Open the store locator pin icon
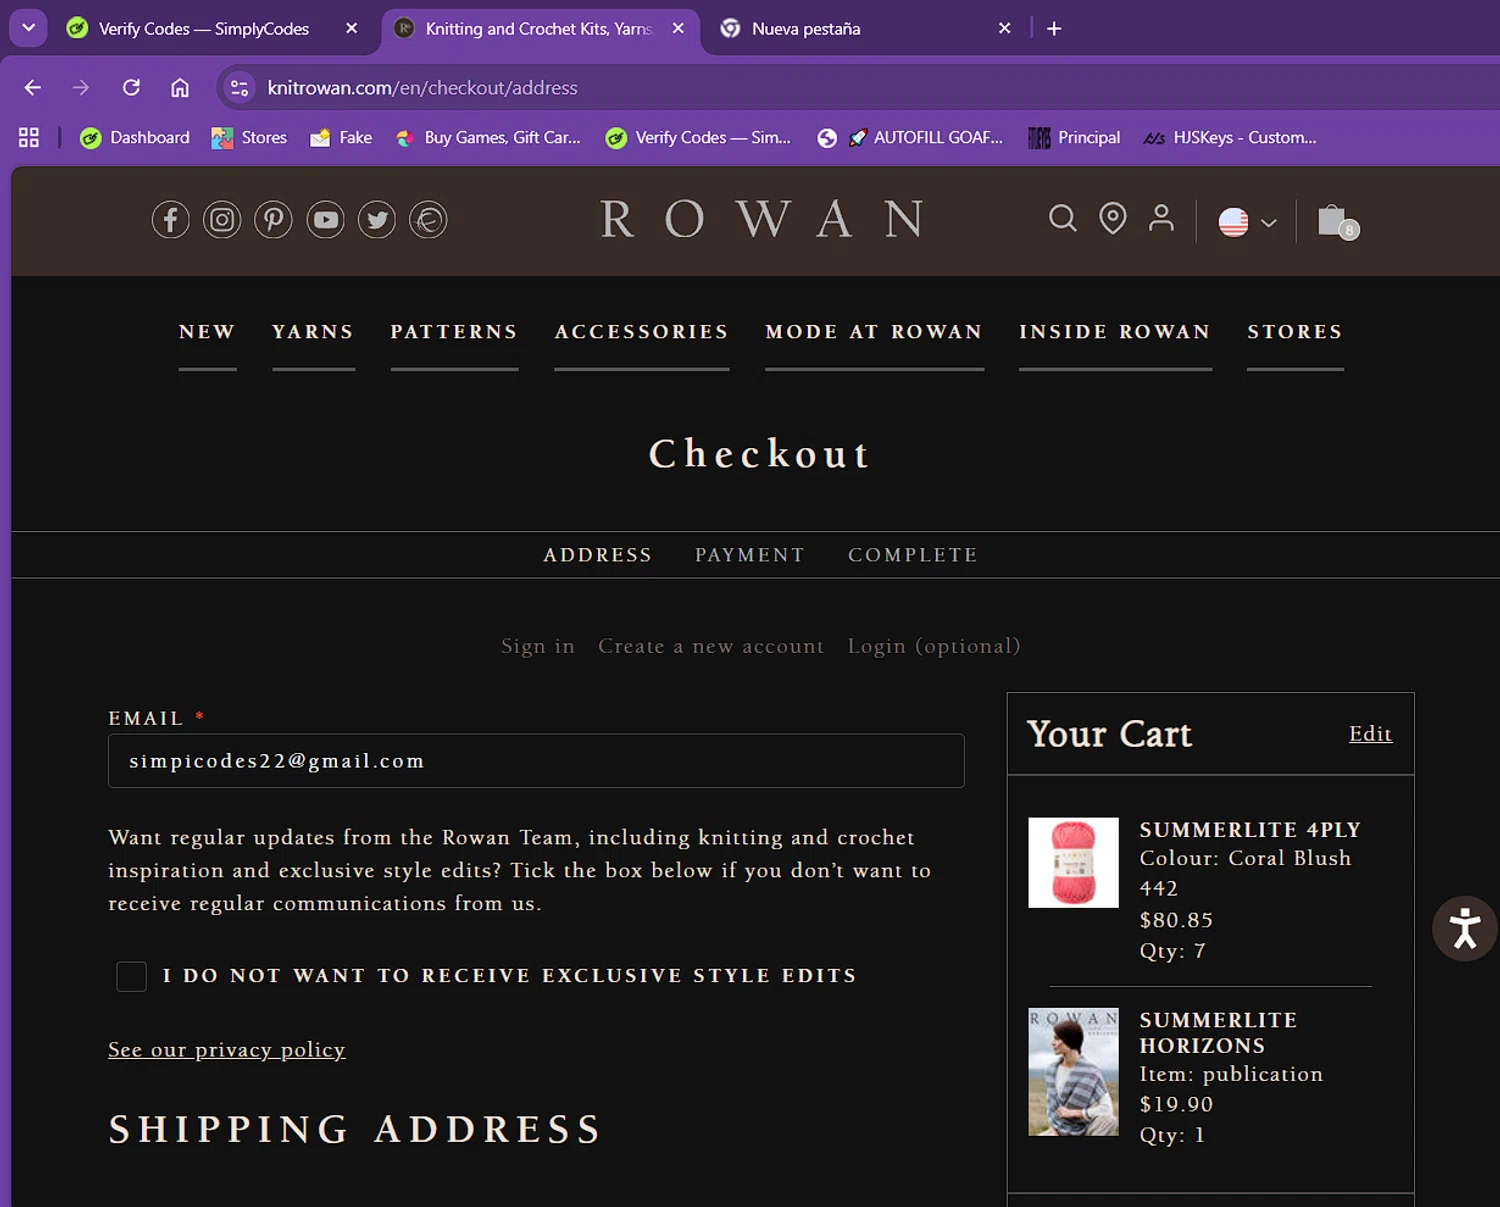1500x1207 pixels. coord(1112,218)
